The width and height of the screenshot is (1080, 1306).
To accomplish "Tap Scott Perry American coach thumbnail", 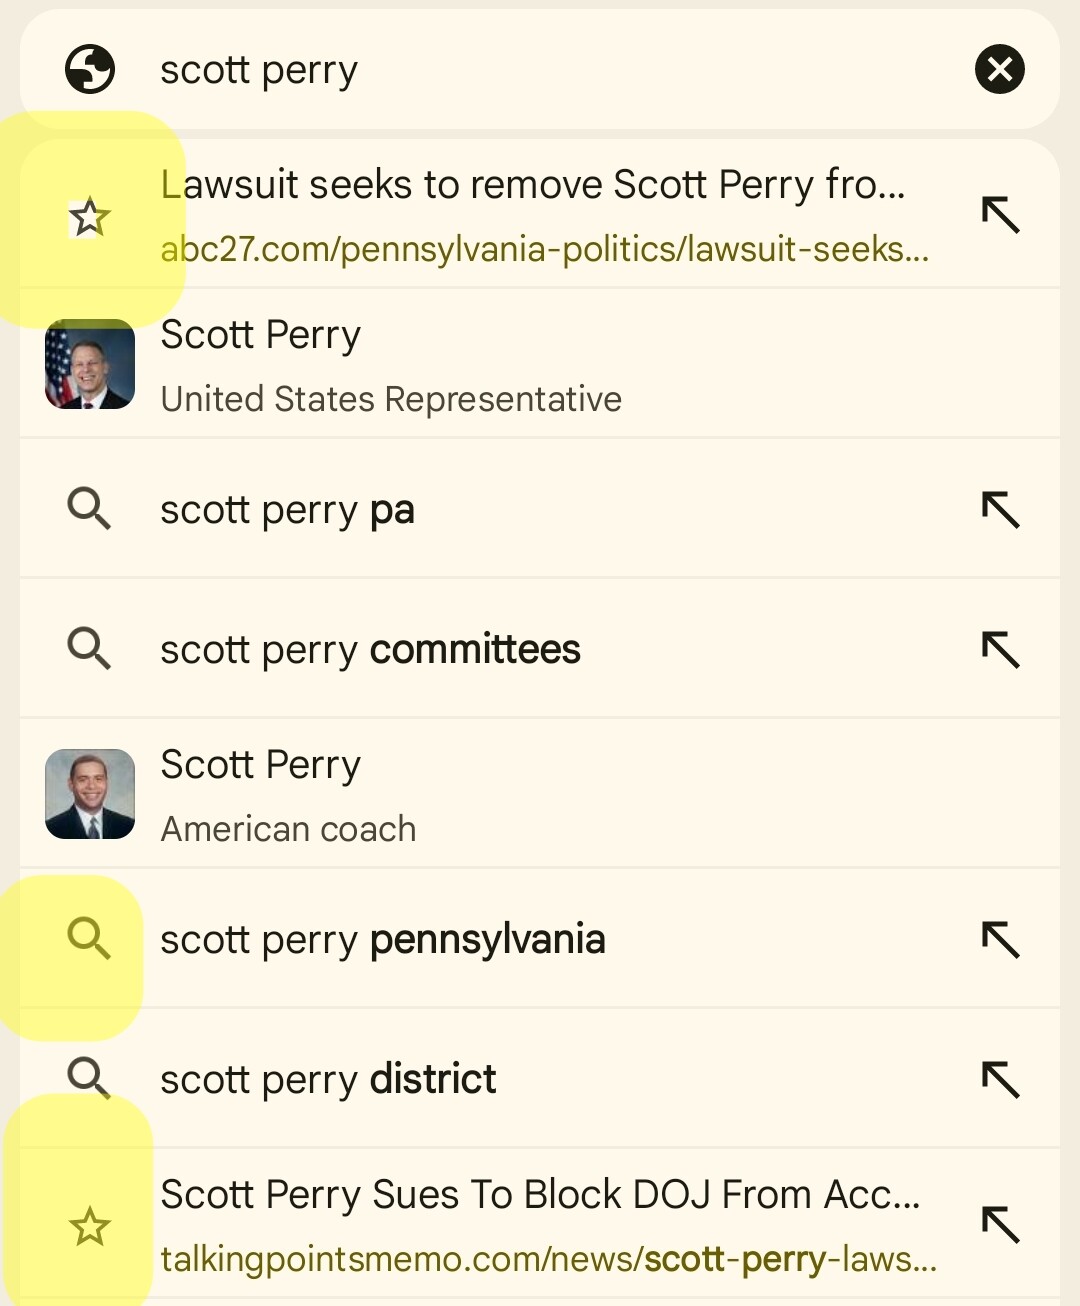I will pos(90,794).
